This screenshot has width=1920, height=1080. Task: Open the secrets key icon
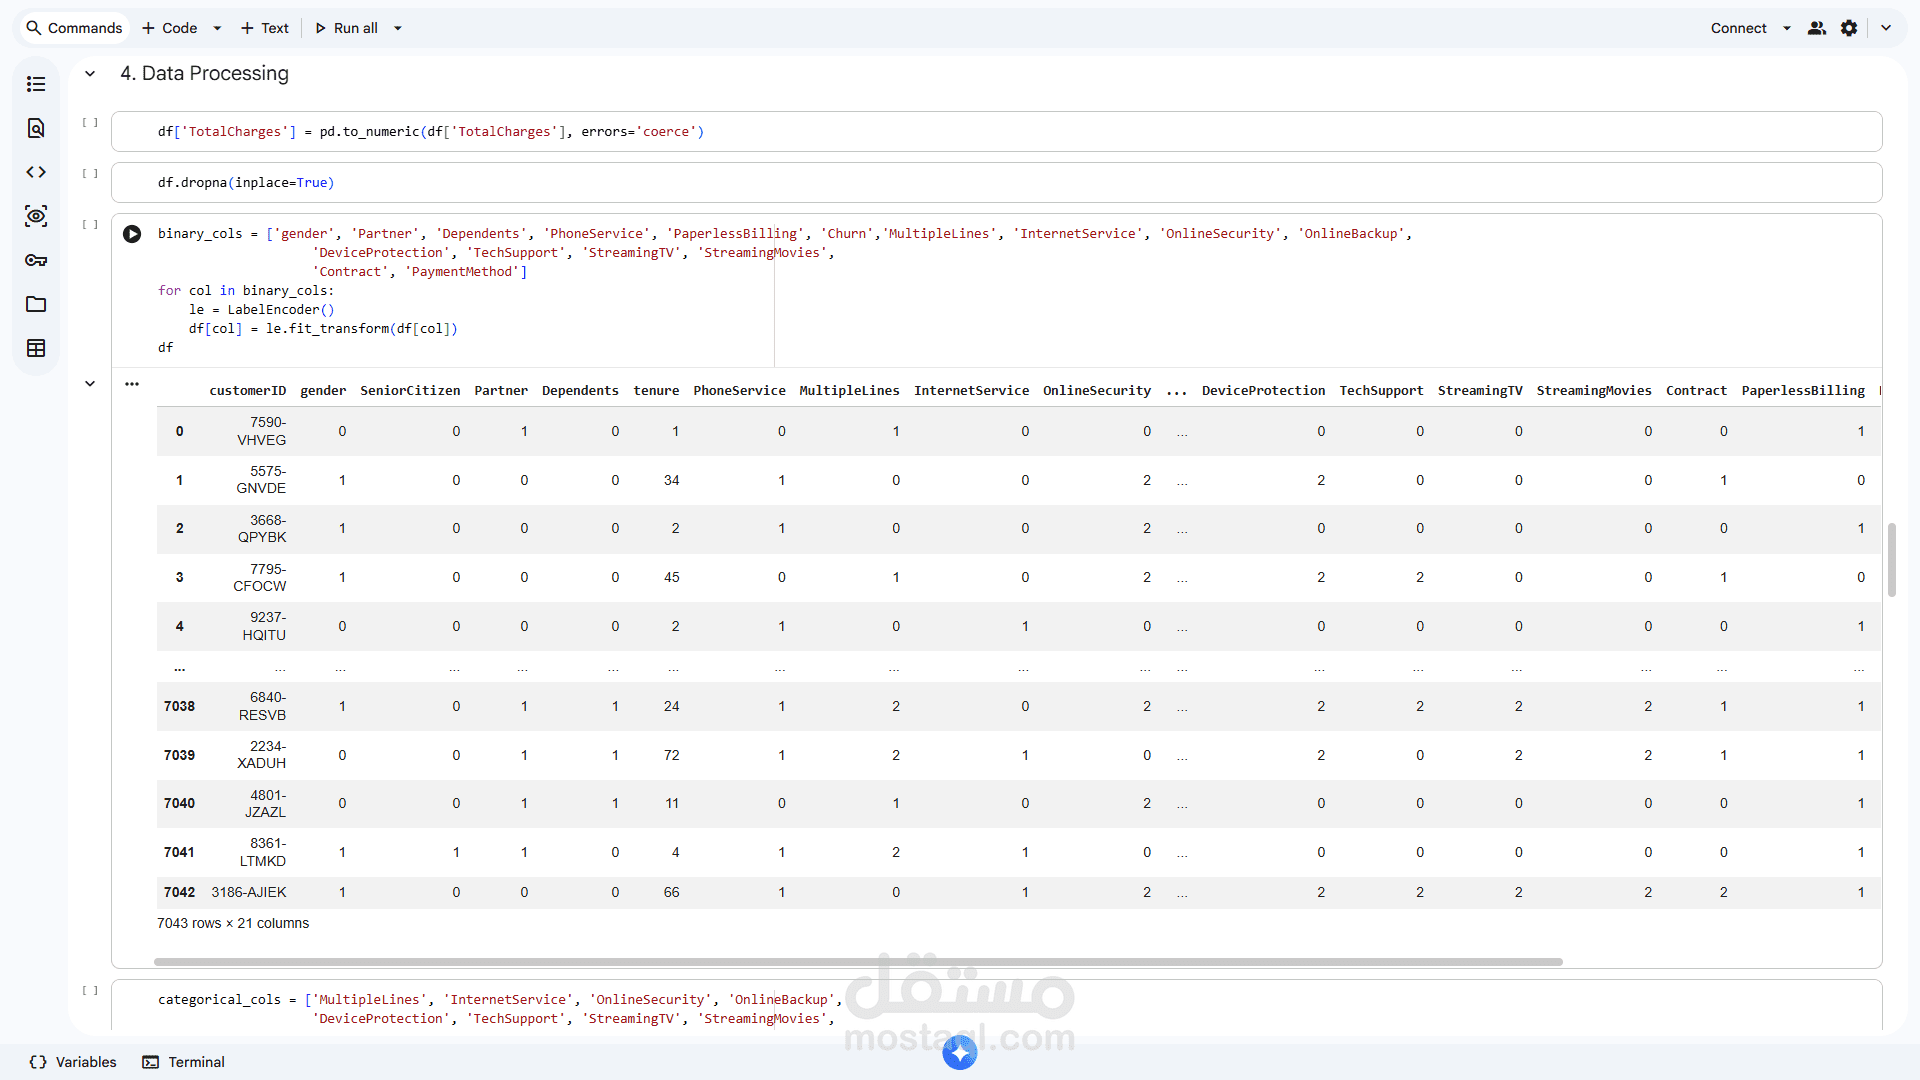coord(36,260)
